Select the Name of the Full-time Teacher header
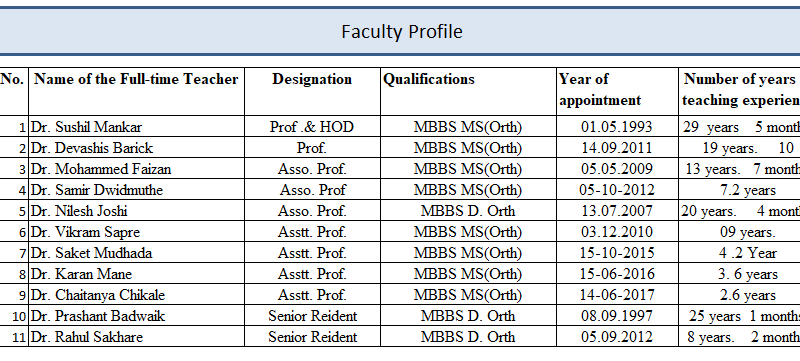Image resolution: width=800 pixels, height=361 pixels. click(136, 91)
